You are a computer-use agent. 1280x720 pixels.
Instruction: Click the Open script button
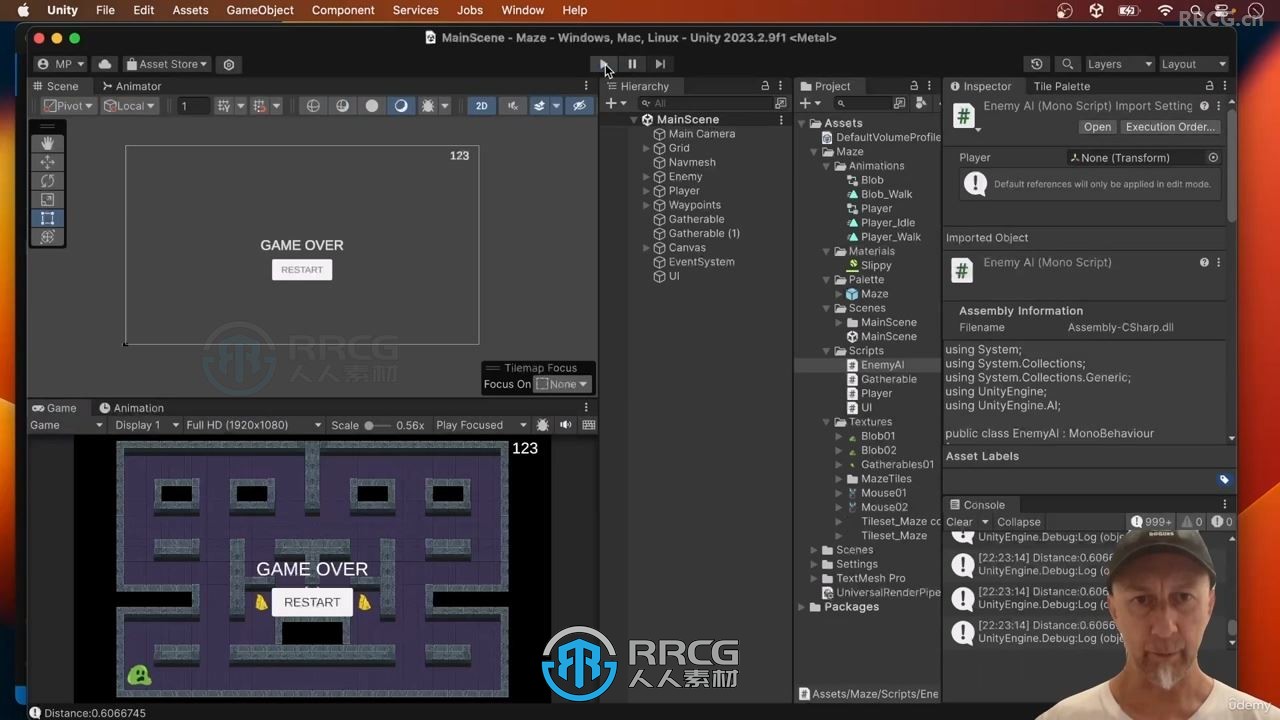pos(1097,127)
